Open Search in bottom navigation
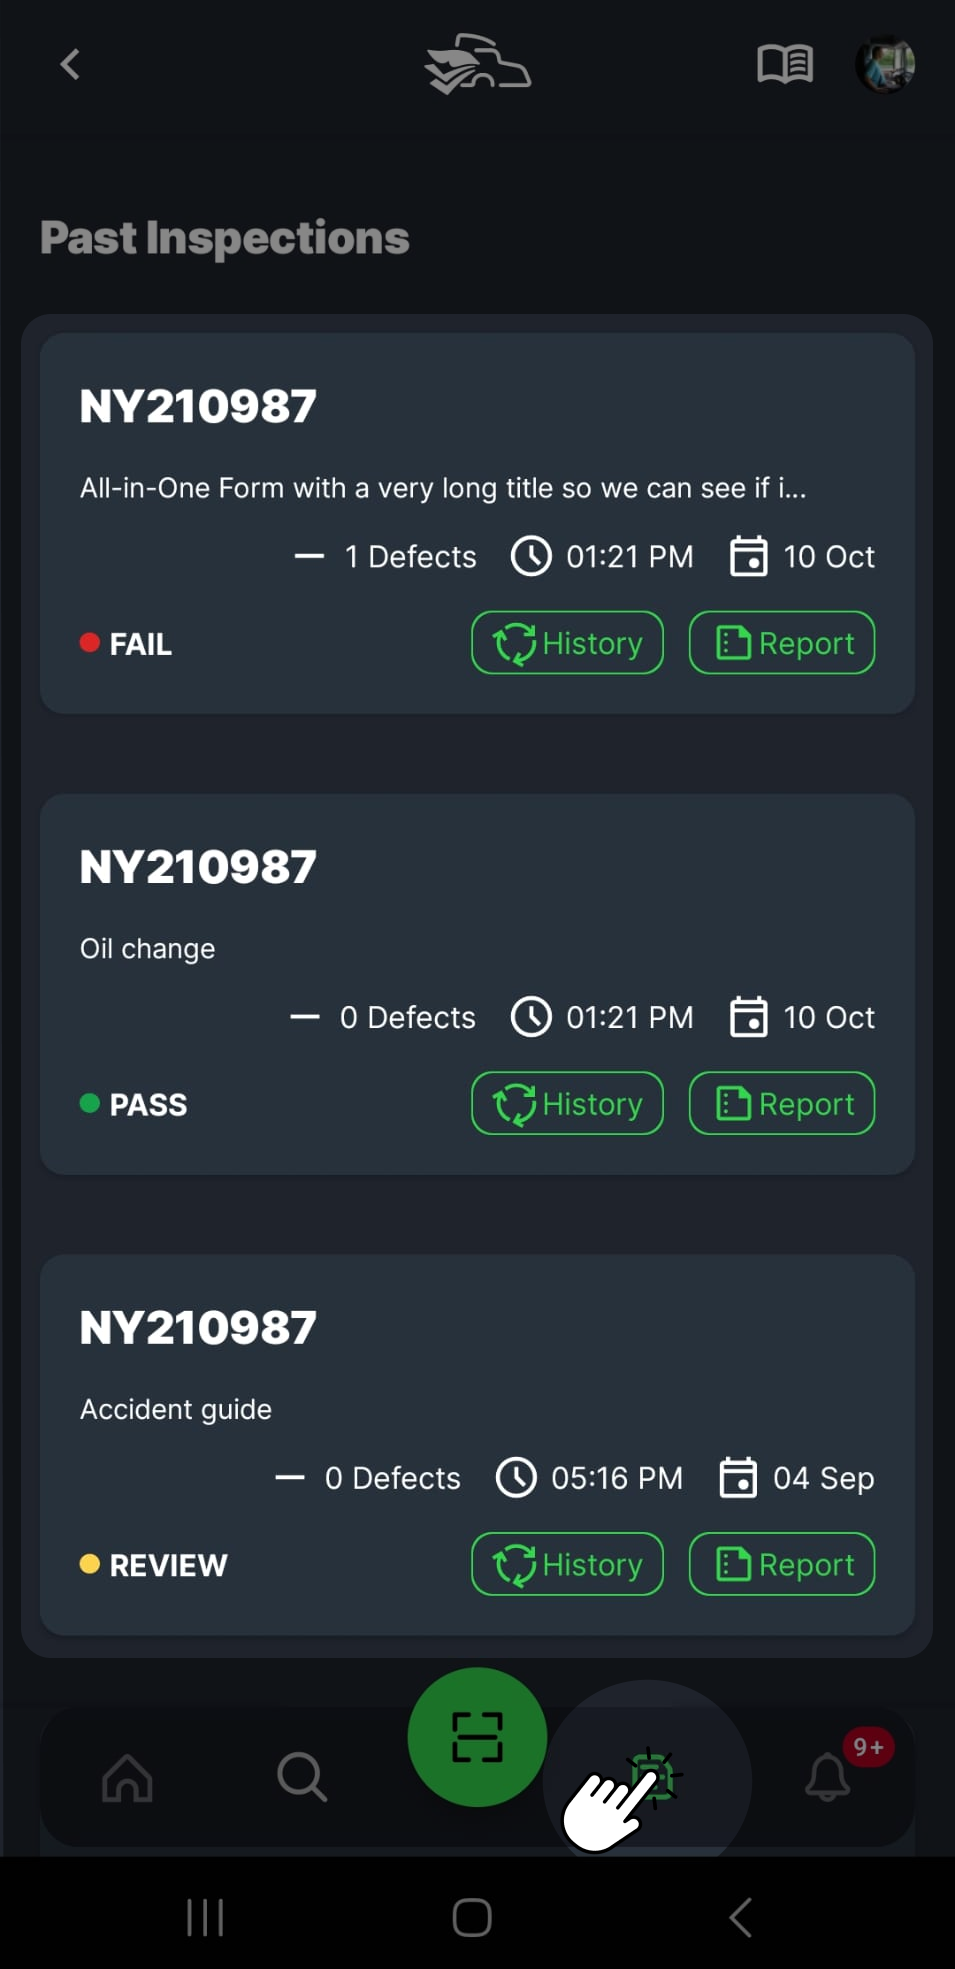955x1969 pixels. pyautogui.click(x=301, y=1777)
